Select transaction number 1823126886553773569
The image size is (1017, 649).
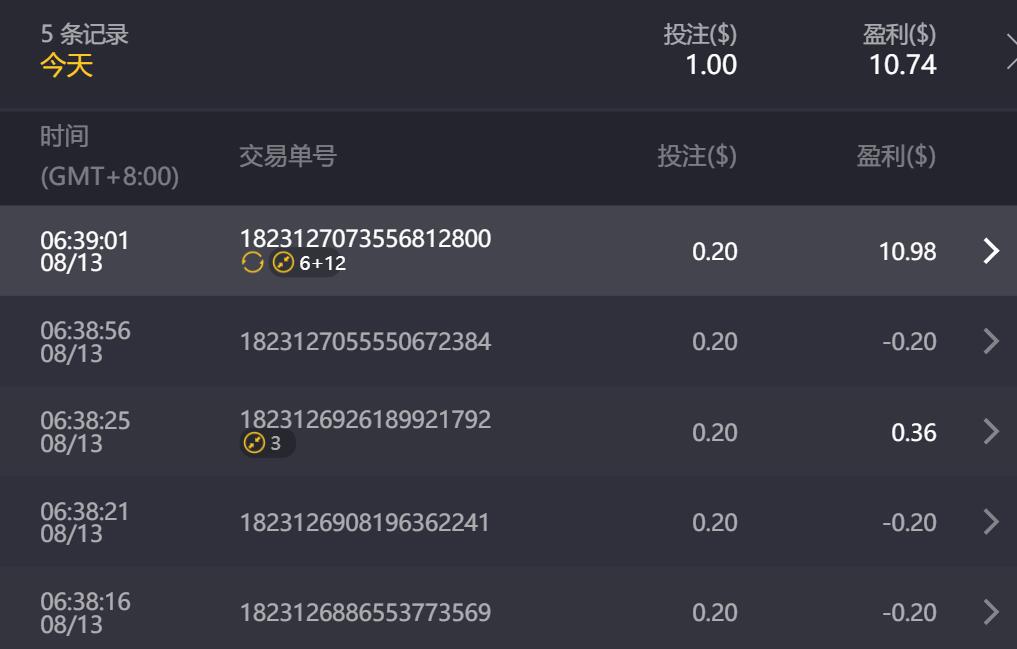pos(365,612)
